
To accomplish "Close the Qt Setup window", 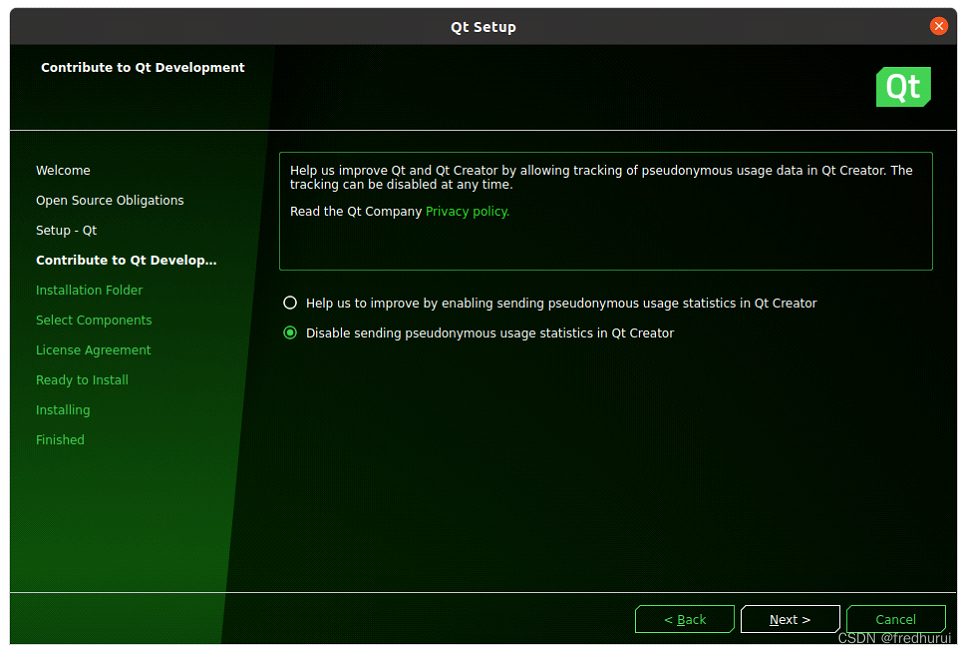I will point(938,26).
